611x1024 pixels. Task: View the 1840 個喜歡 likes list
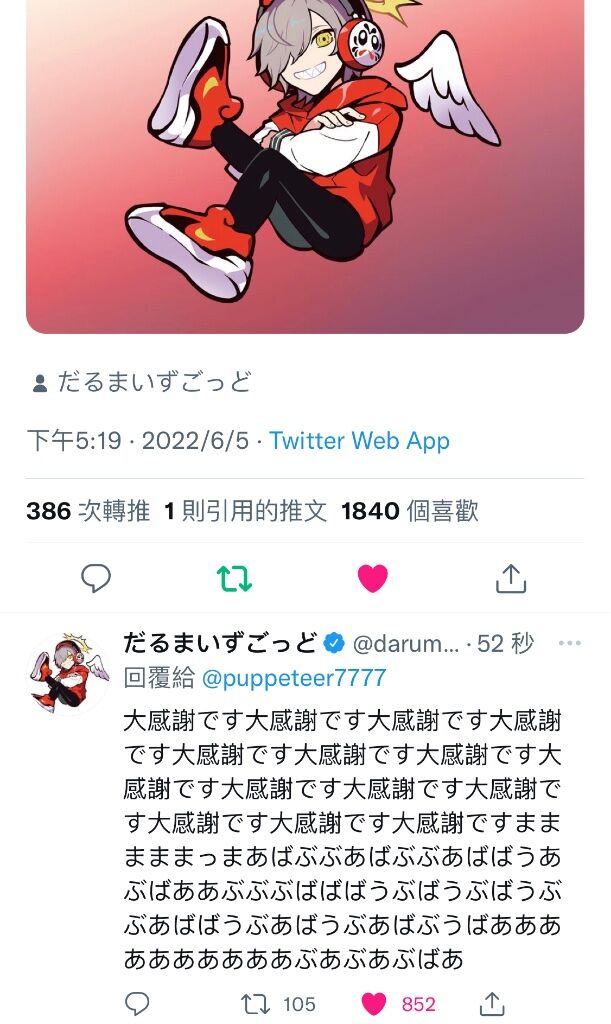tap(410, 511)
